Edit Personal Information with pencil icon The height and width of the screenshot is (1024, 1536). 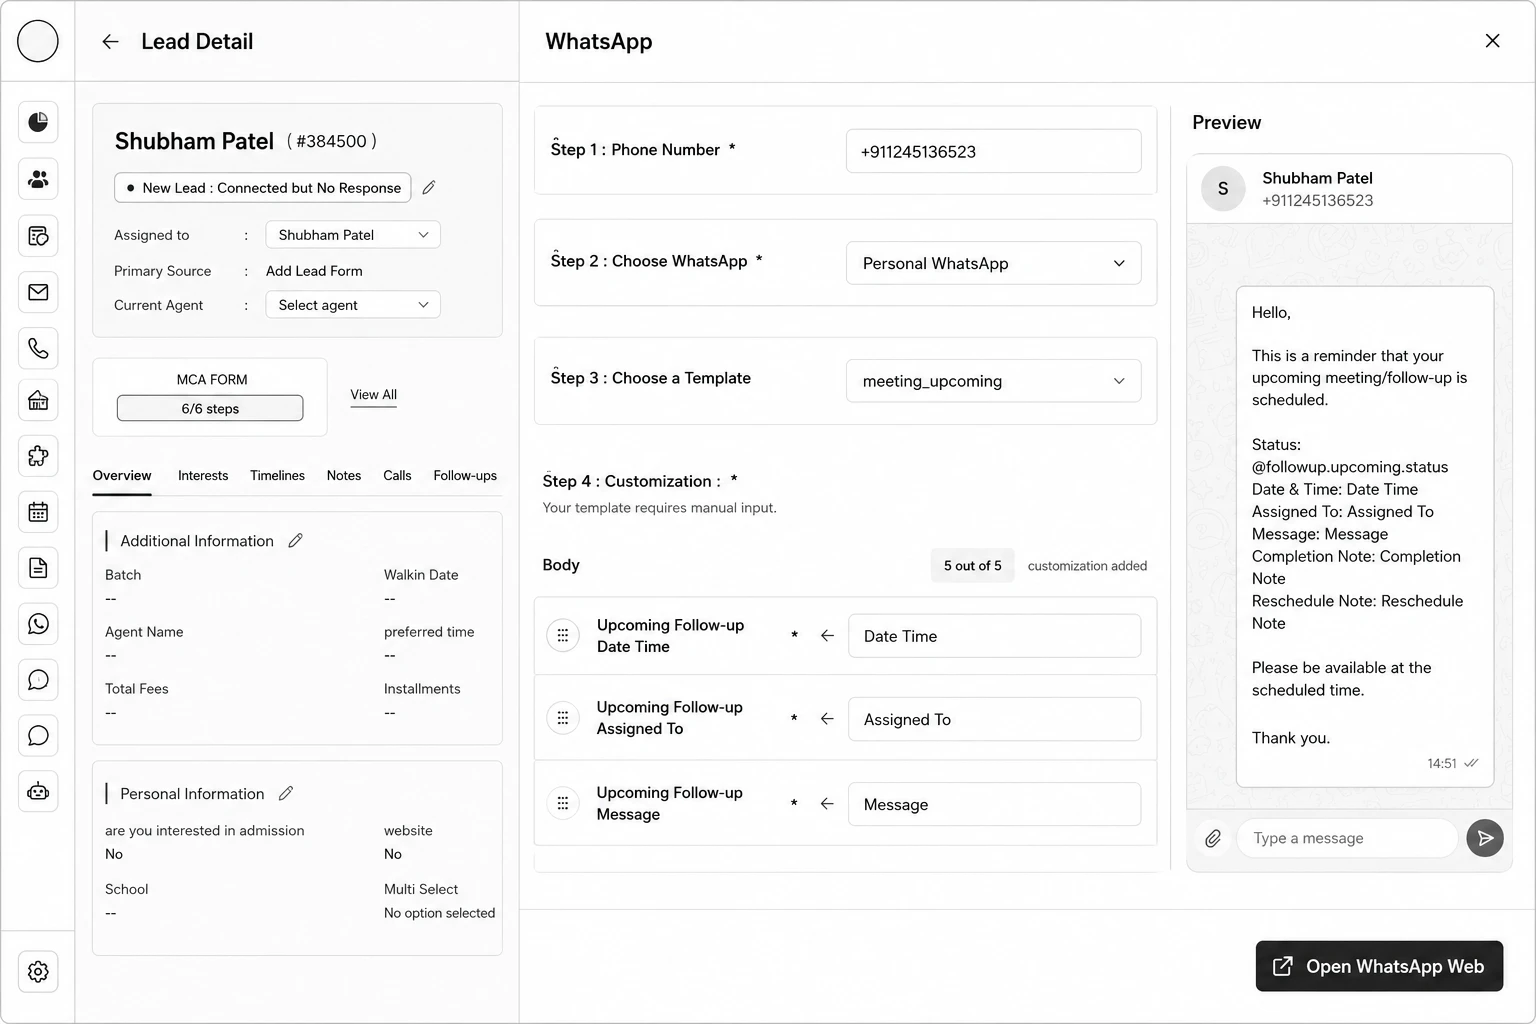[x=286, y=793]
